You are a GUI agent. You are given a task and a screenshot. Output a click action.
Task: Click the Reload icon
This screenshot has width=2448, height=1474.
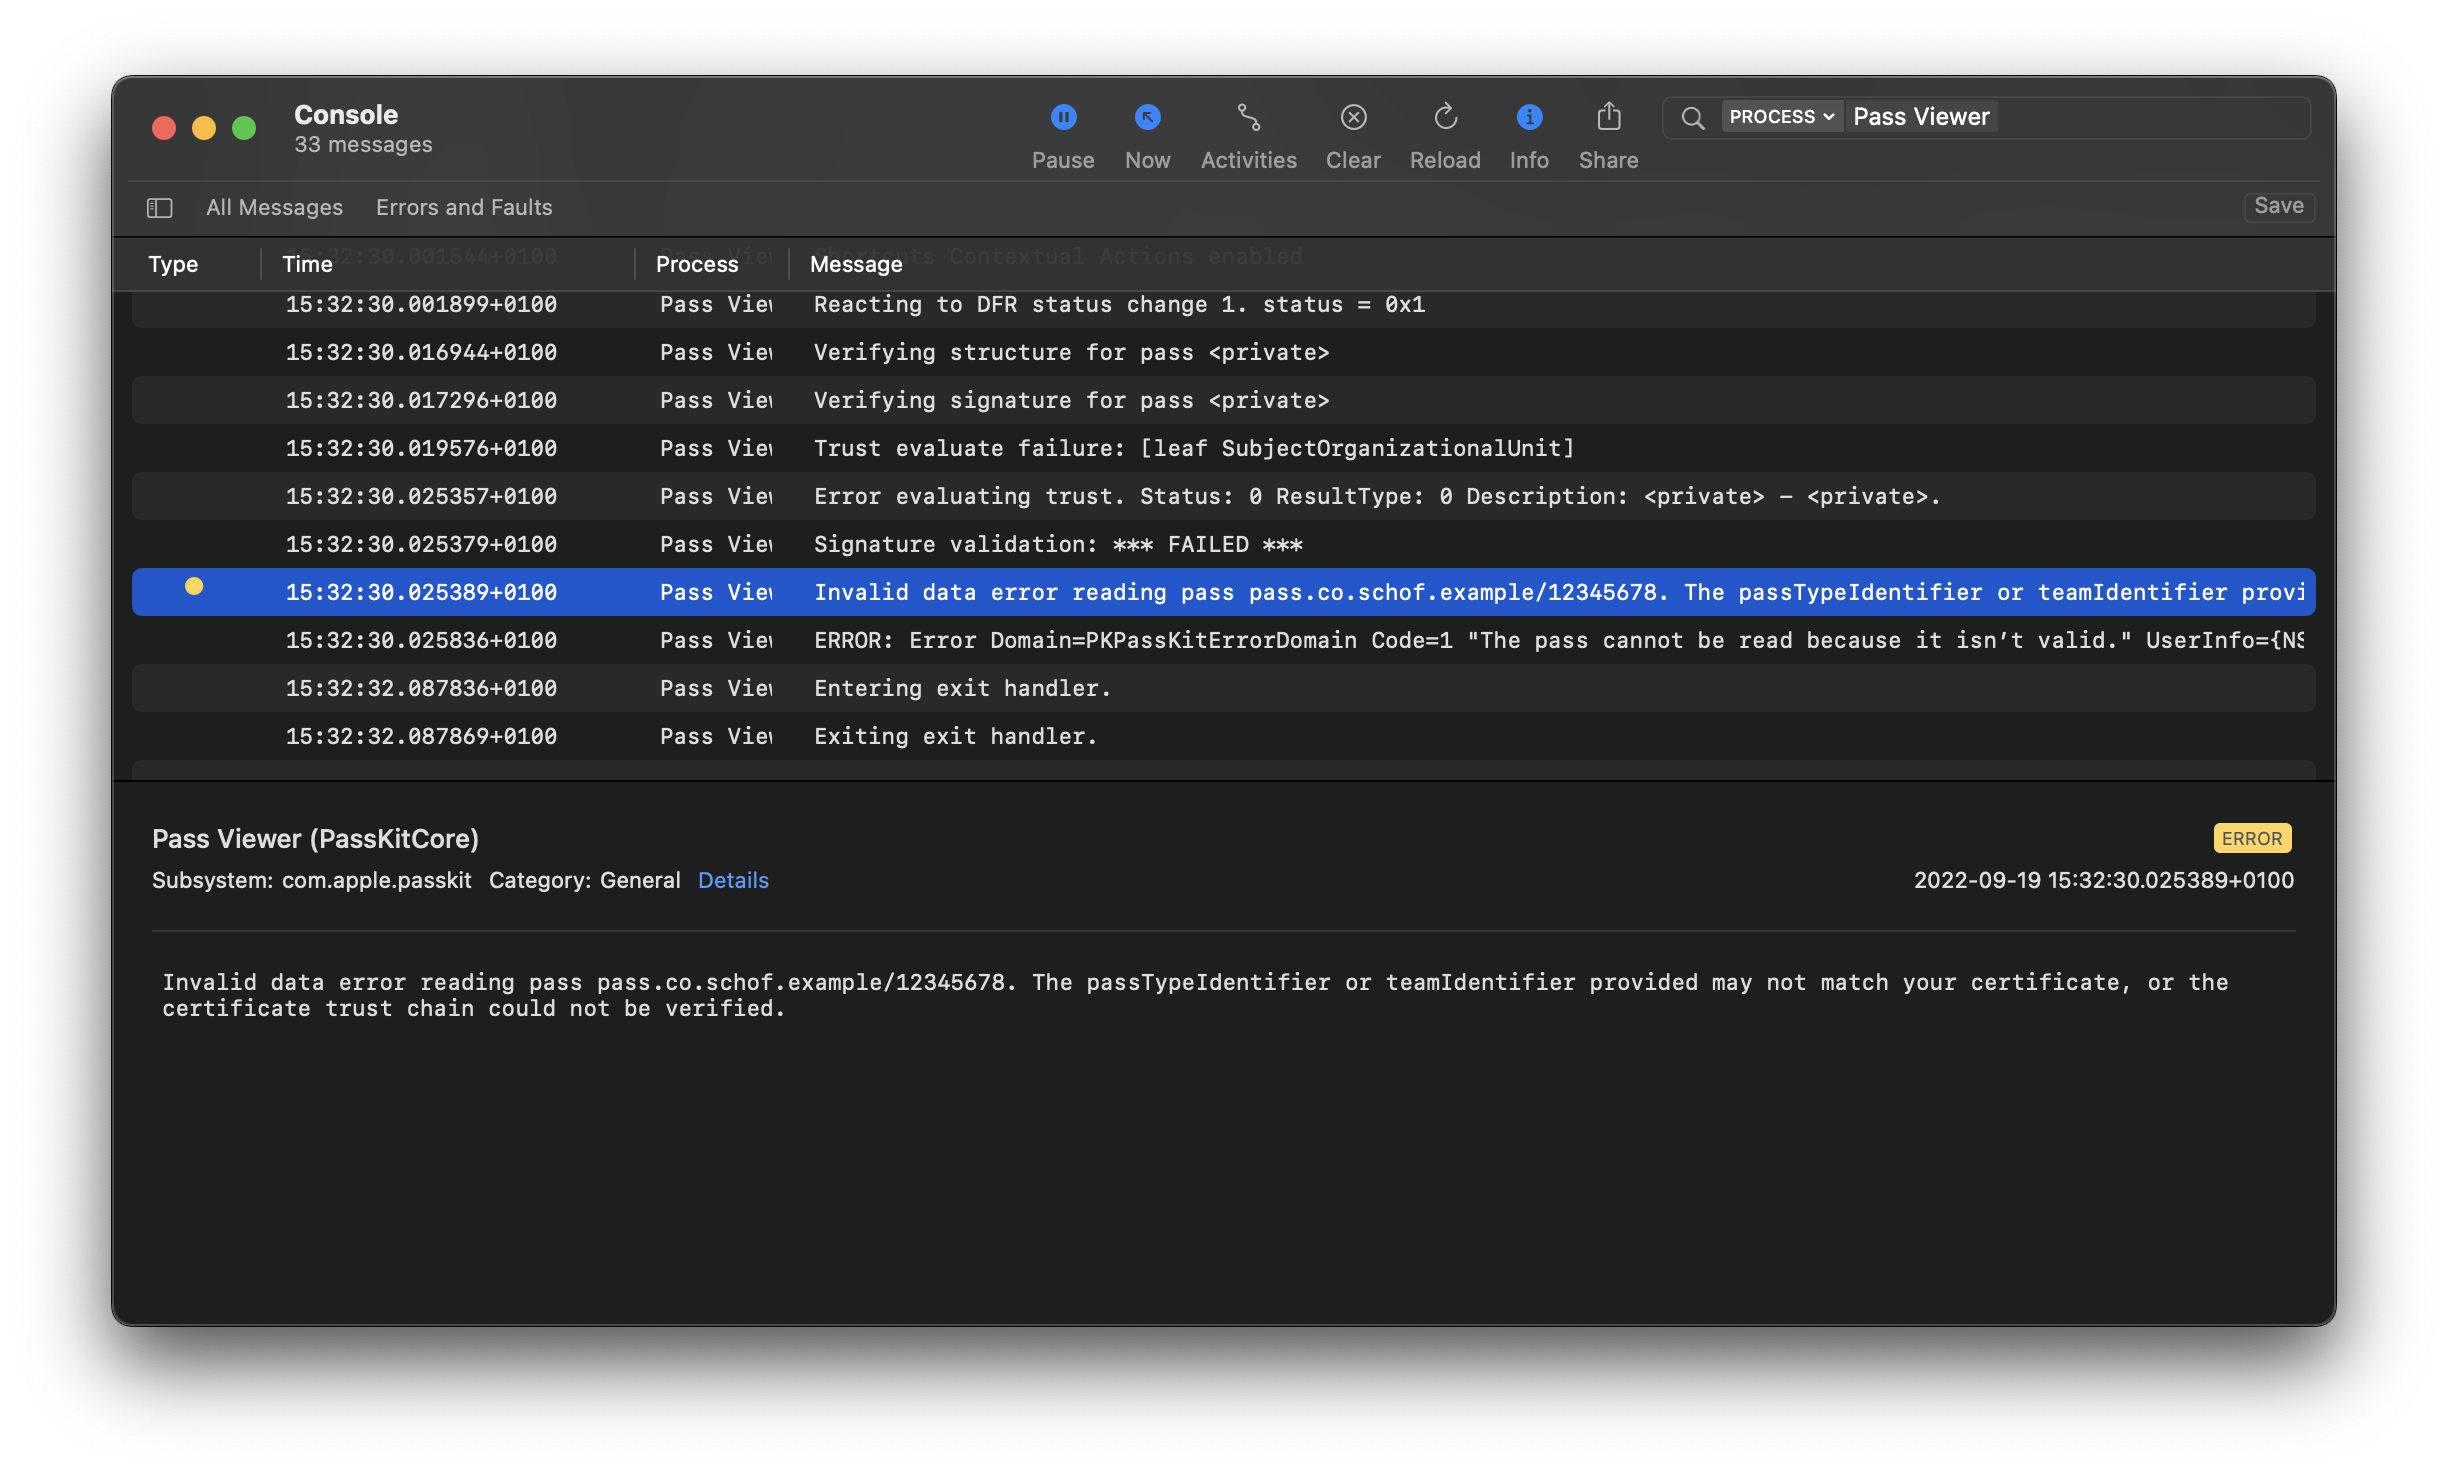click(1445, 118)
